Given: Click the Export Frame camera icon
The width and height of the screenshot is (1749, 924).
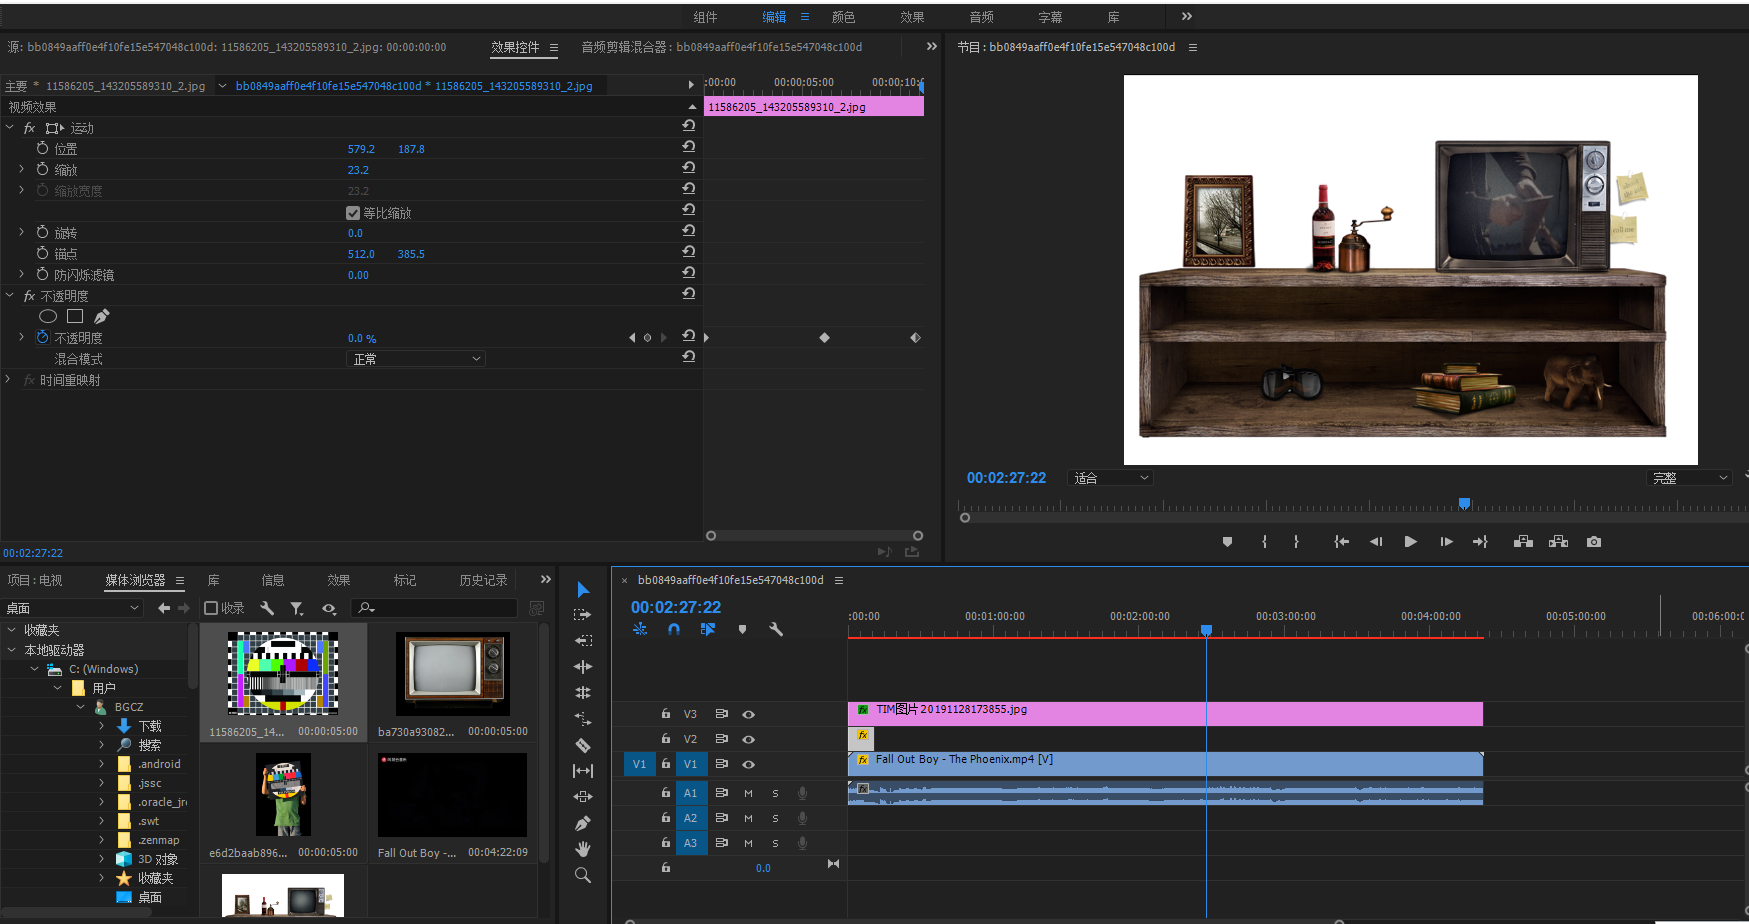Looking at the screenshot, I should point(1594,542).
